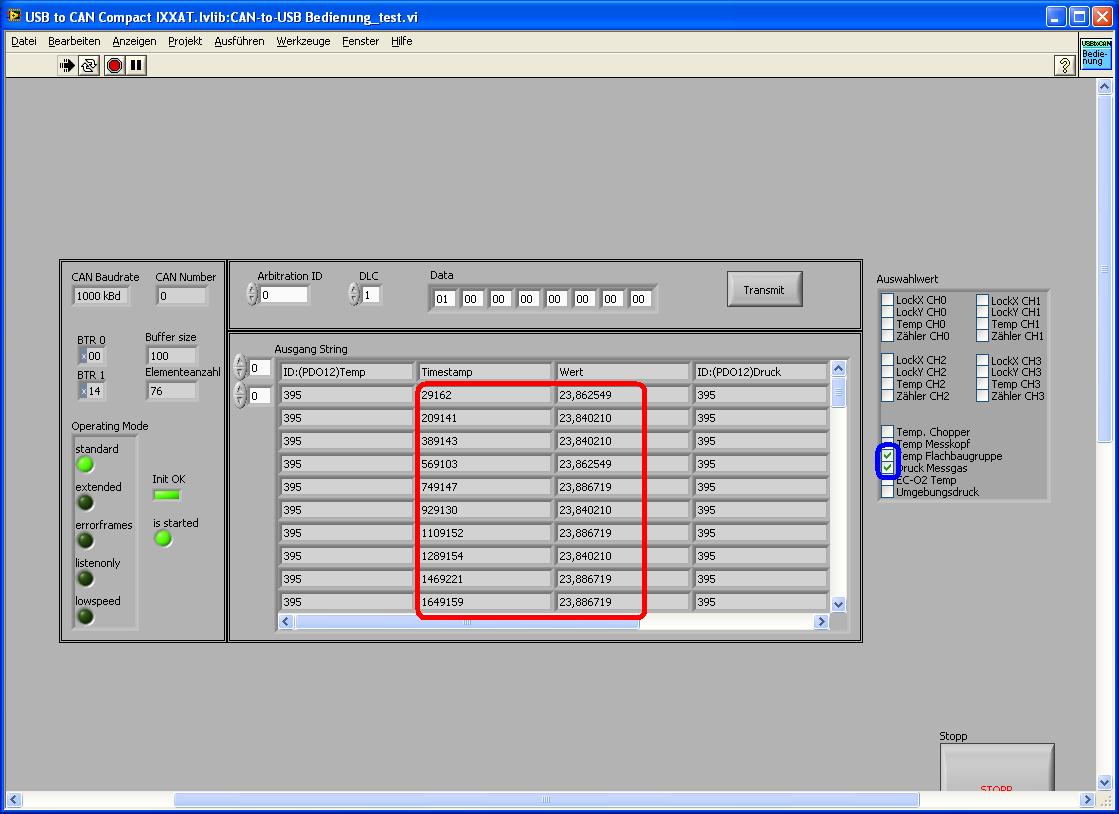Enable the Zähler CH0 checkbox
This screenshot has width=1119, height=814.
(887, 336)
